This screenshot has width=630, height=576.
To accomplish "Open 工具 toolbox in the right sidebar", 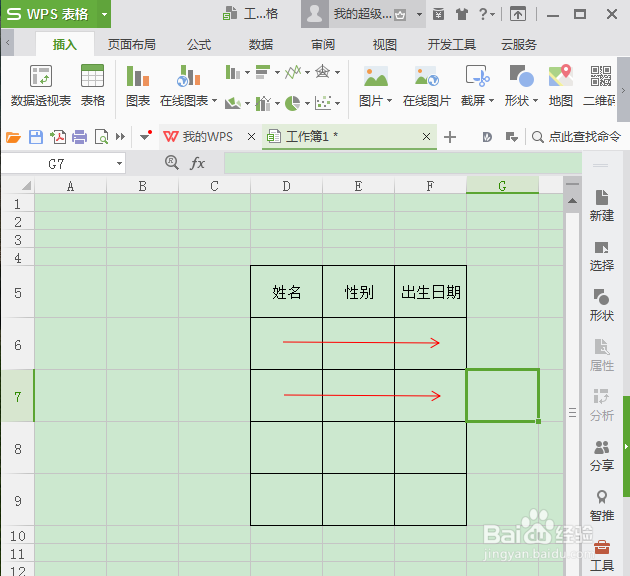I will tap(601, 556).
